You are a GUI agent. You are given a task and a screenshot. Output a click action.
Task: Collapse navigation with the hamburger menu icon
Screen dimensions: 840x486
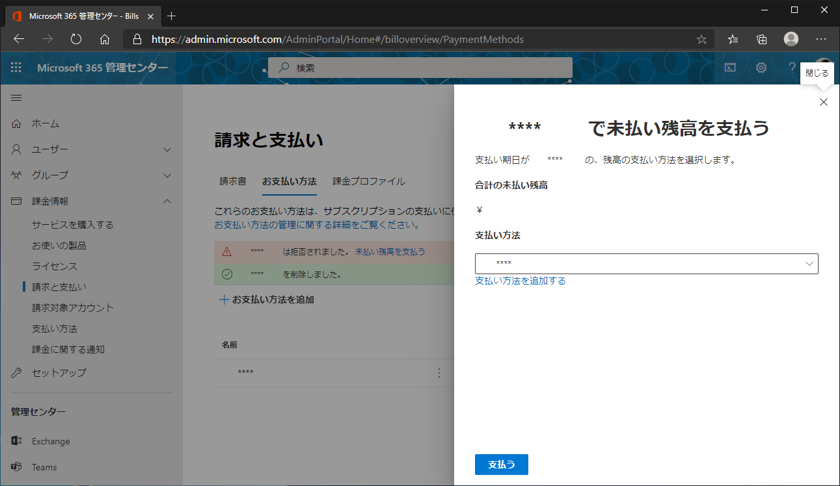click(16, 98)
